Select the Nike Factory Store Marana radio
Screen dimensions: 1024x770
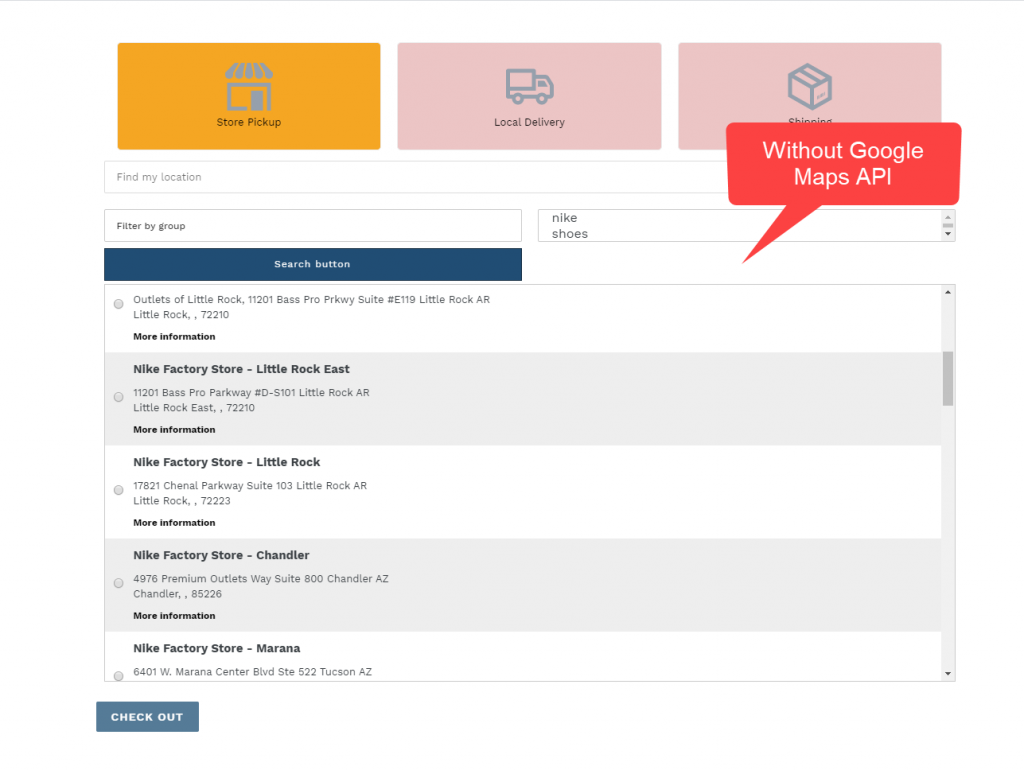point(119,675)
